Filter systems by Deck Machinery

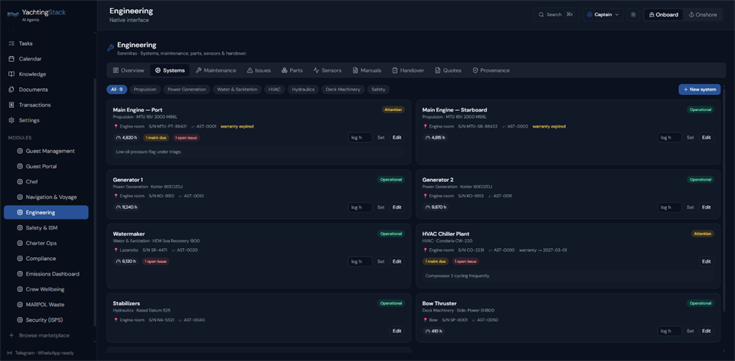point(343,90)
